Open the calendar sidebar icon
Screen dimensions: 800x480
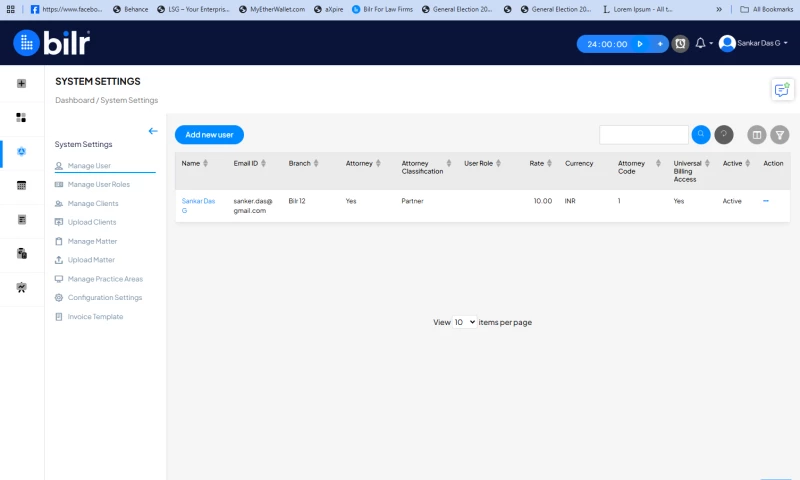(x=21, y=186)
